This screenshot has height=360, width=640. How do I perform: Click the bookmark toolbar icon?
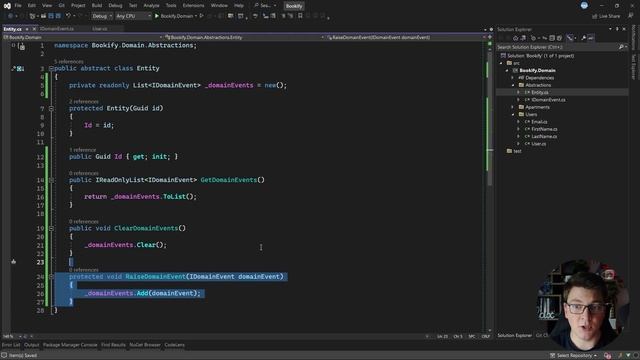pos(300,16)
